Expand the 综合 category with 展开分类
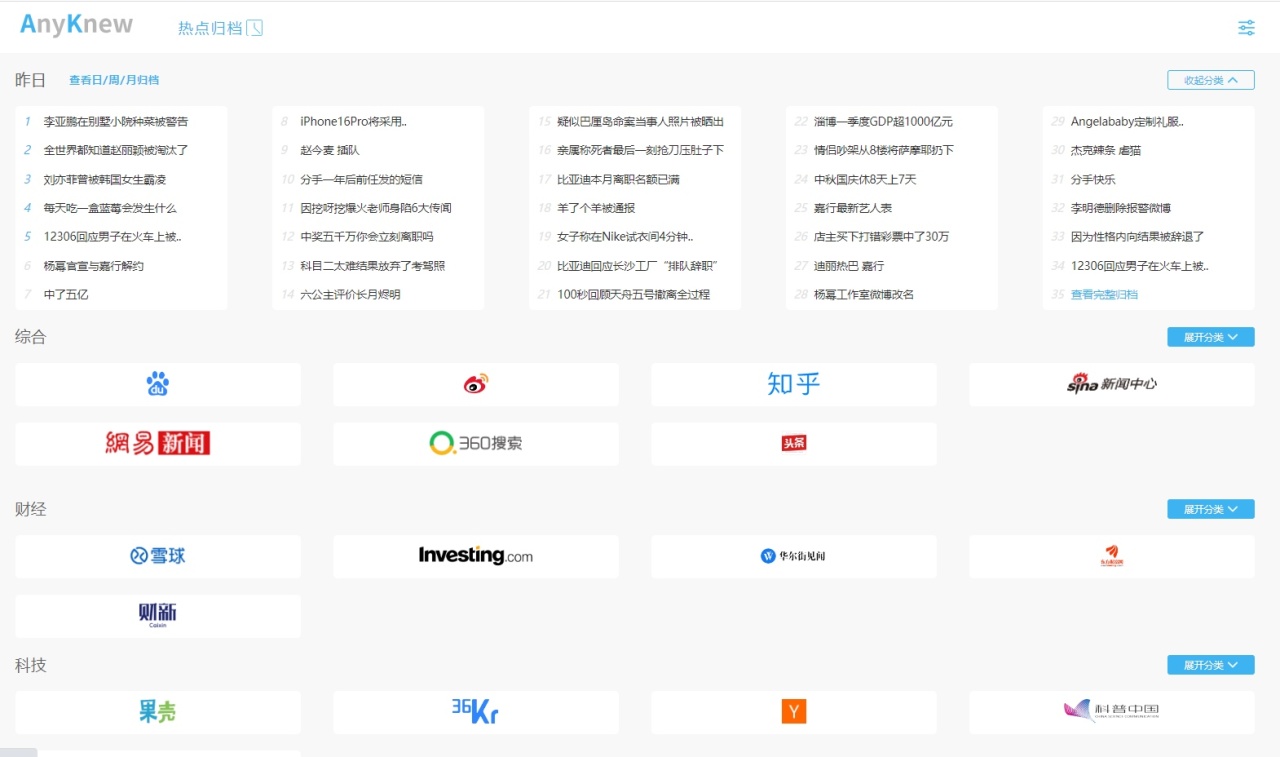The height and width of the screenshot is (757, 1280). (1211, 337)
